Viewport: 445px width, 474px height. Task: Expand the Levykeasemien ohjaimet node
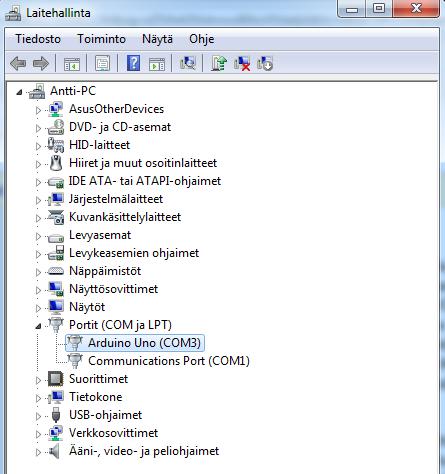click(x=38, y=254)
